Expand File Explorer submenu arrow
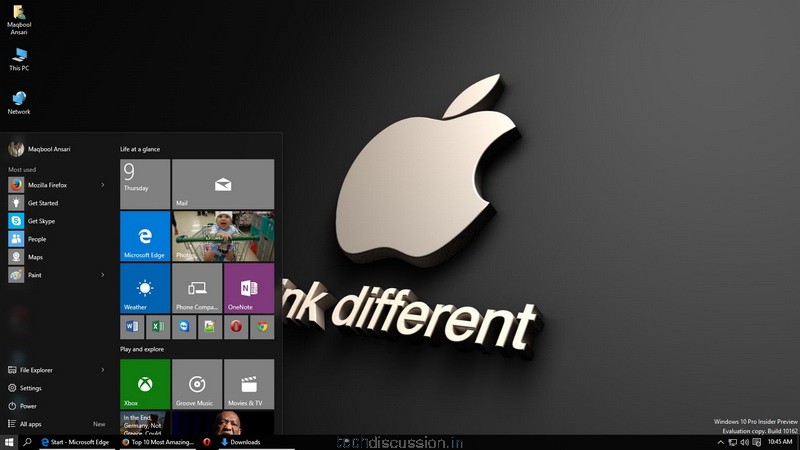Screen dimensions: 800x450 click(x=103, y=370)
